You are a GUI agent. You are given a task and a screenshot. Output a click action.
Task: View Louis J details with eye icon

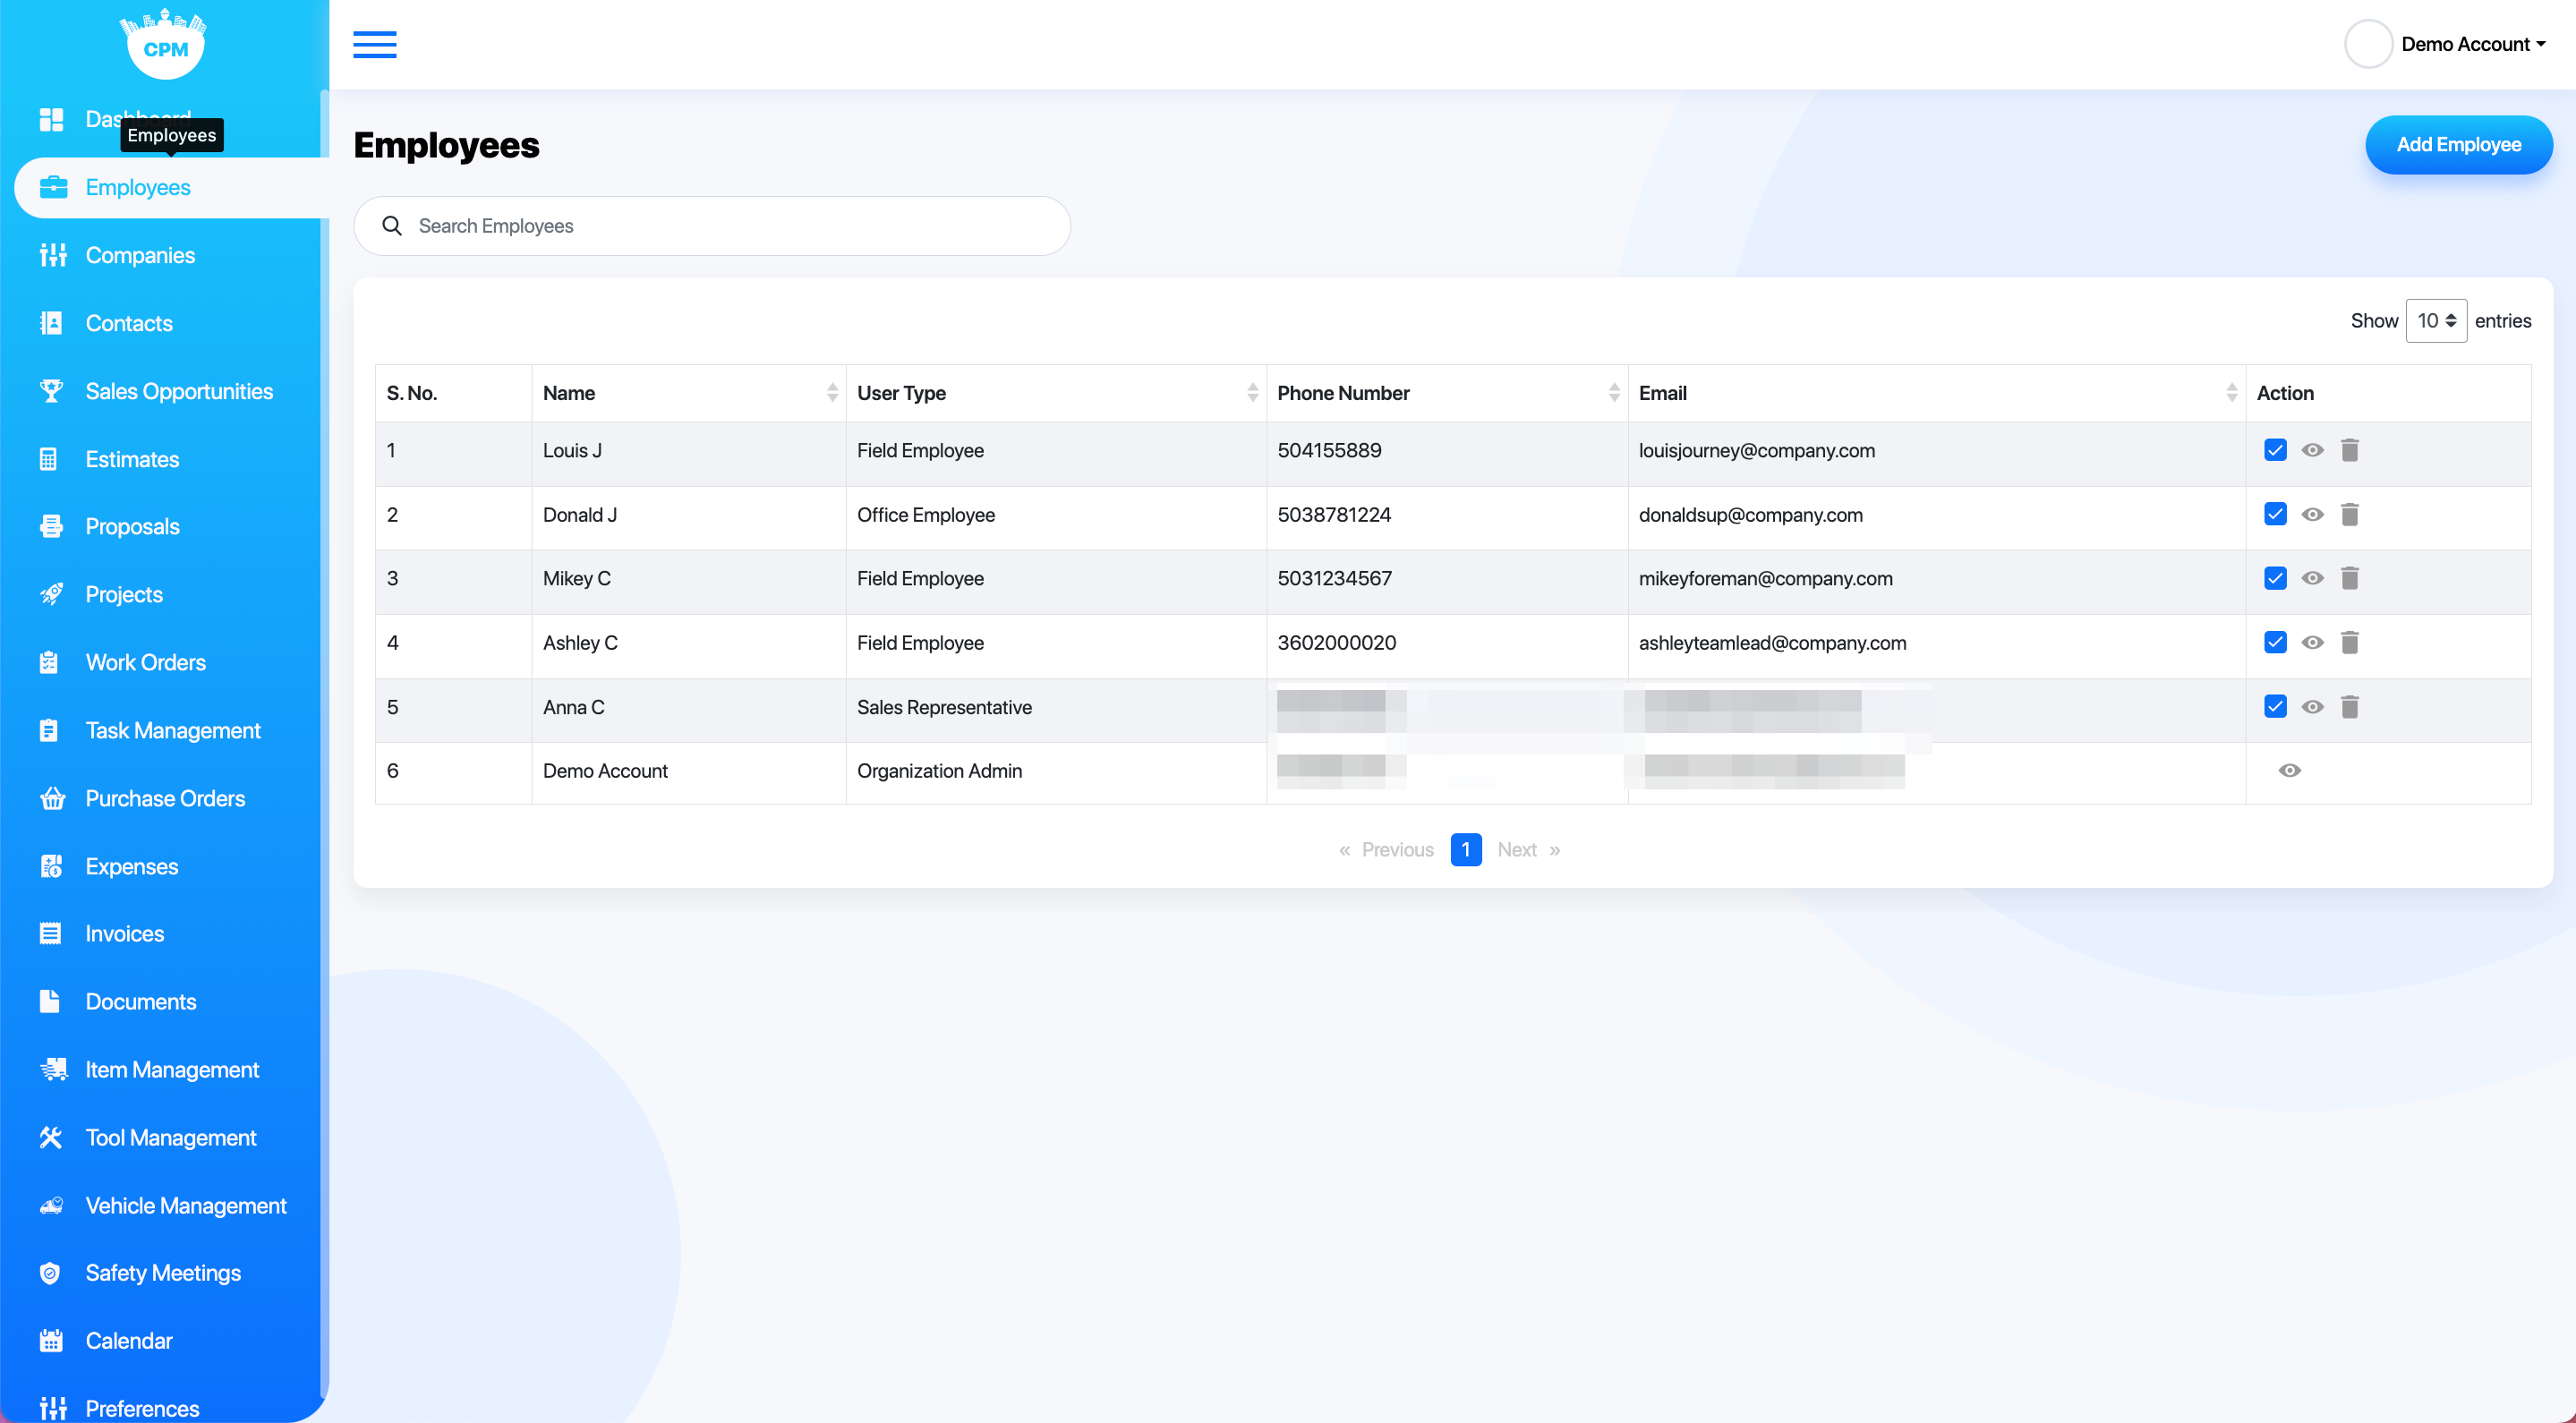pyautogui.click(x=2312, y=450)
